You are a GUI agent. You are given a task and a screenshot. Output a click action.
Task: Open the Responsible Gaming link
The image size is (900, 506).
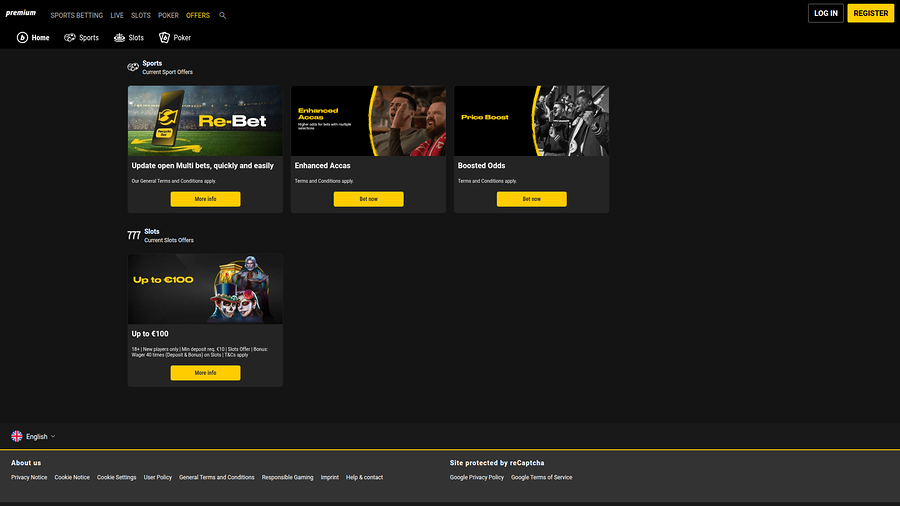tap(288, 477)
